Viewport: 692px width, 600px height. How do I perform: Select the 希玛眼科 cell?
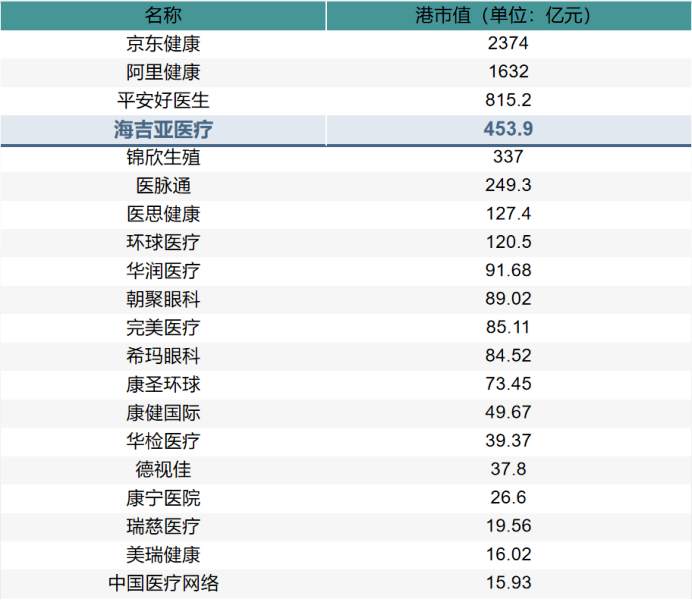point(163,356)
